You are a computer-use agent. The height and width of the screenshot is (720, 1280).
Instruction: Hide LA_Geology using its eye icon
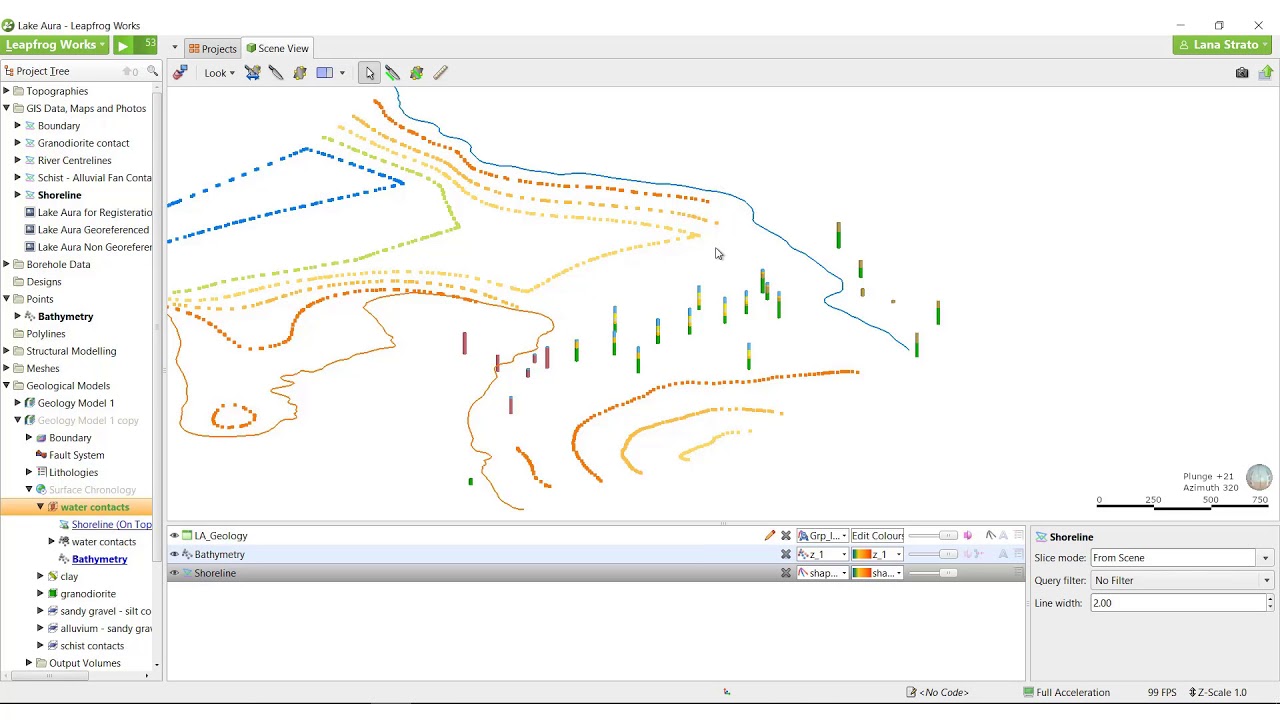click(x=174, y=536)
